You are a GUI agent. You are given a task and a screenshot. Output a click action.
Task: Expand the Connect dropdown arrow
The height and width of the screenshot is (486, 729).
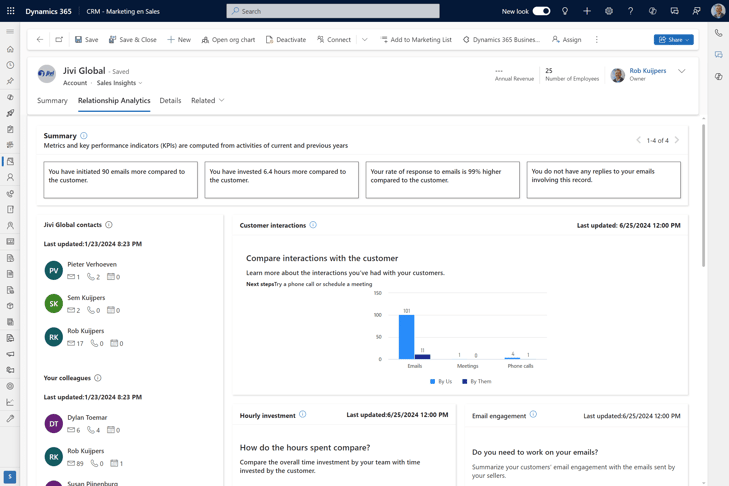[364, 40]
